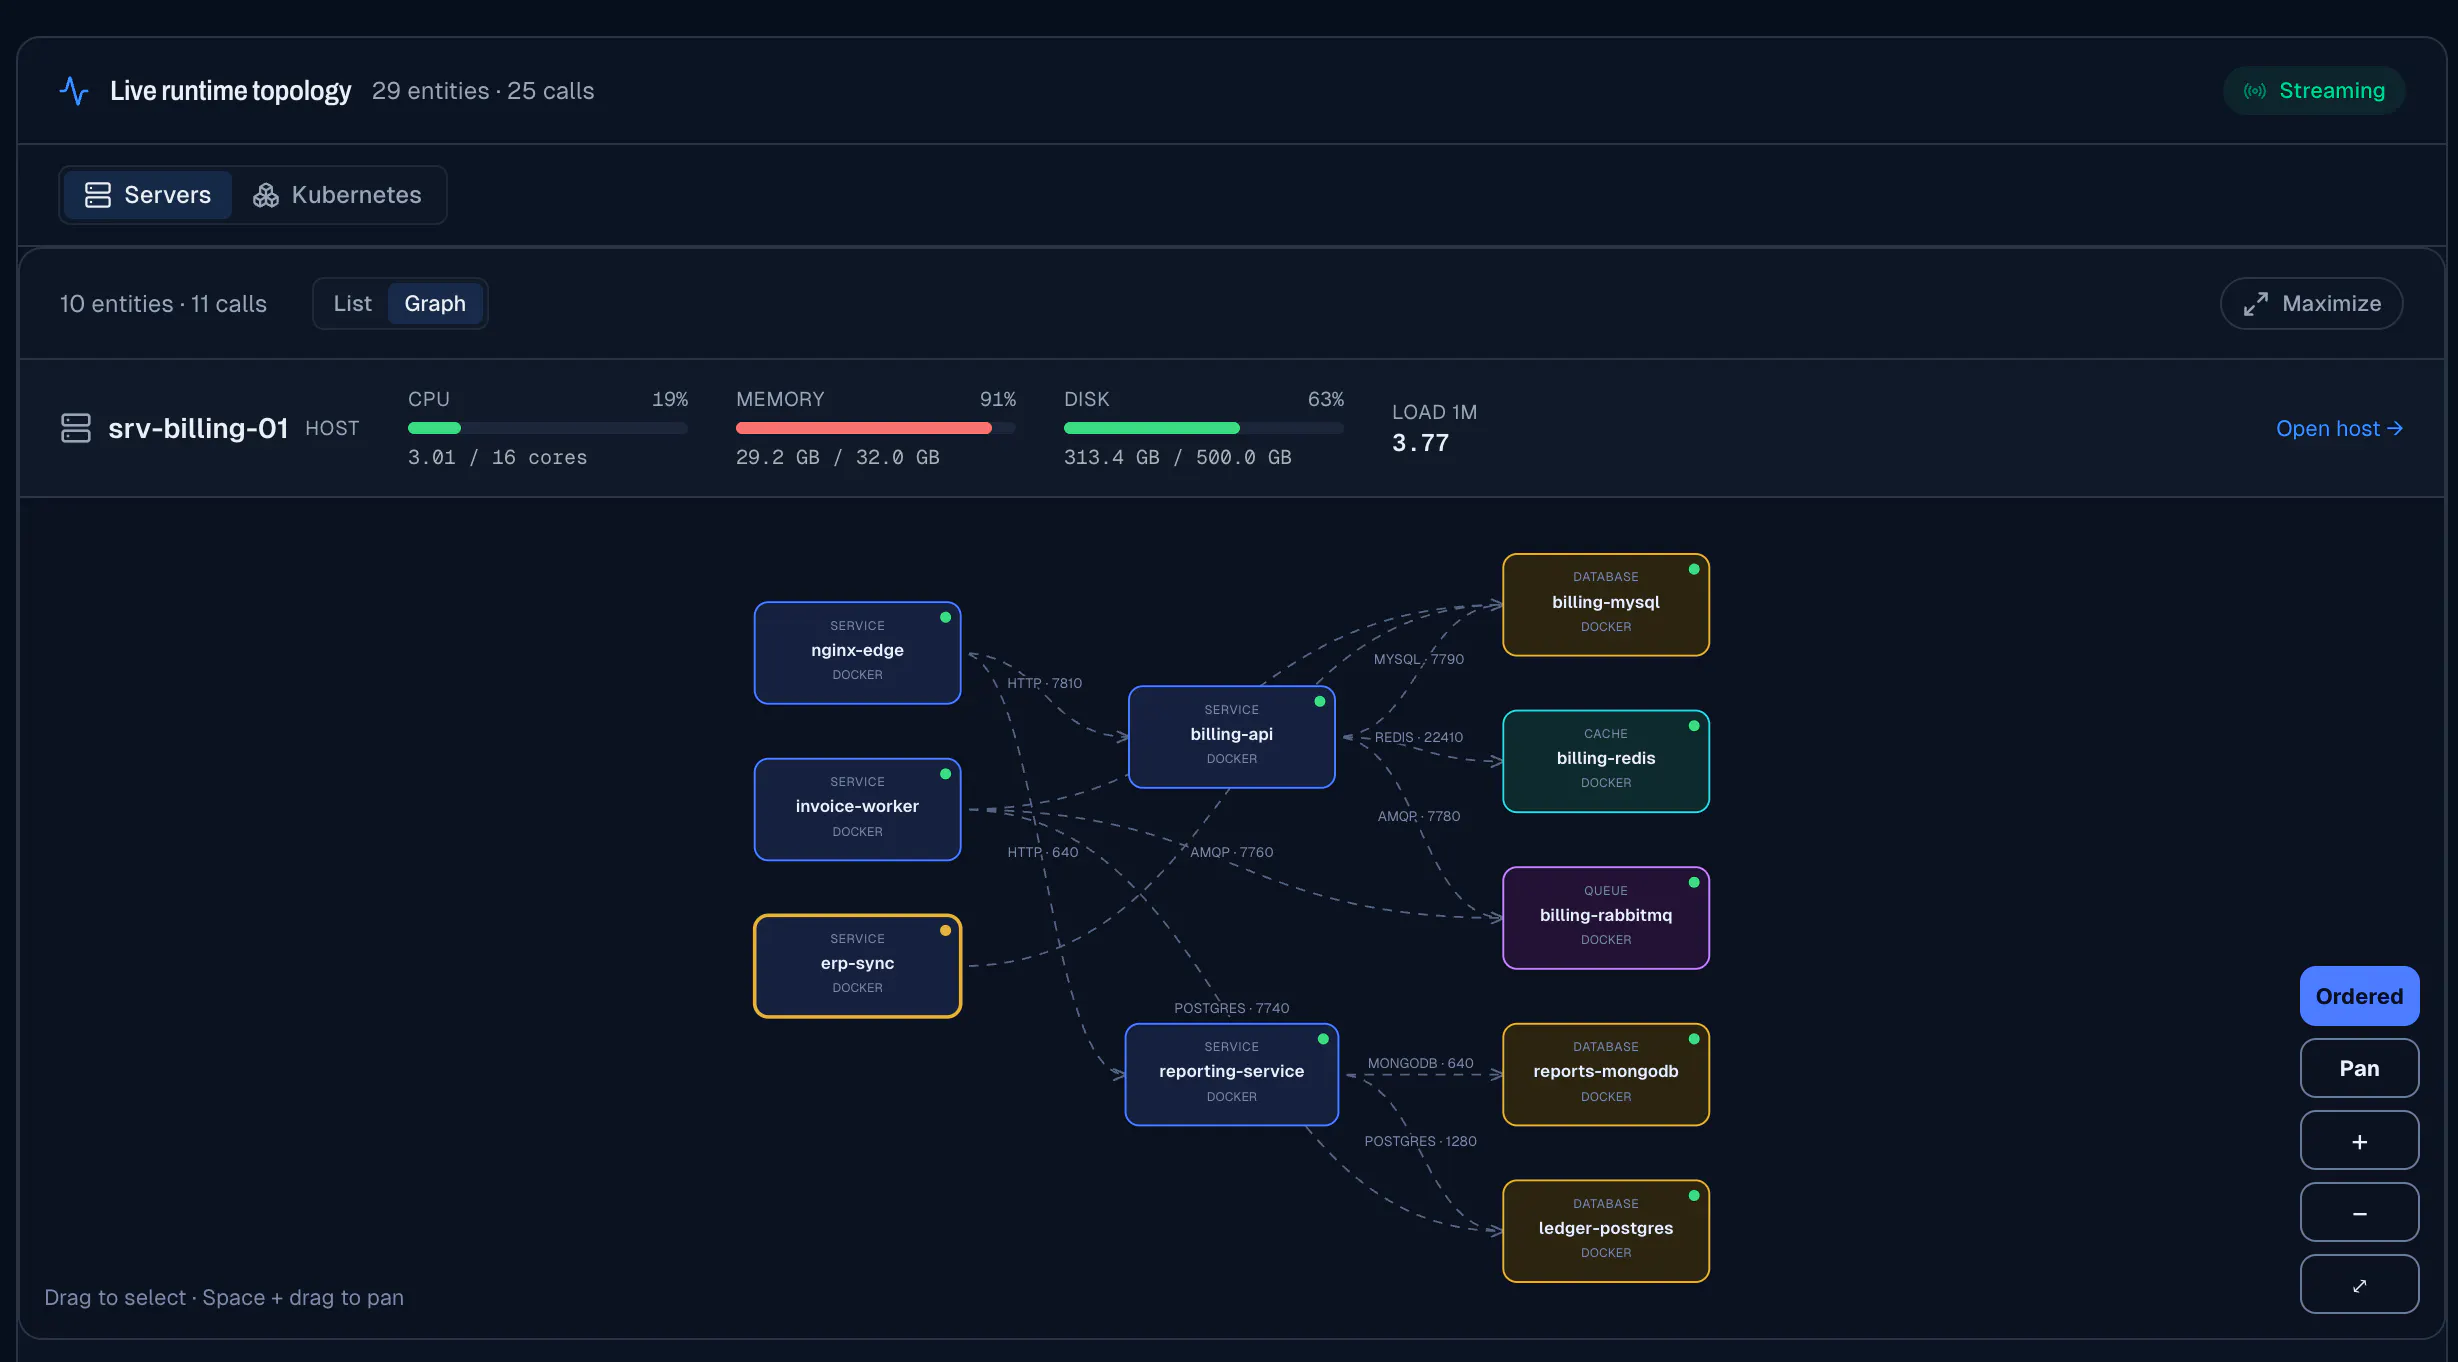Maximize the topology graph panel

tap(2311, 303)
